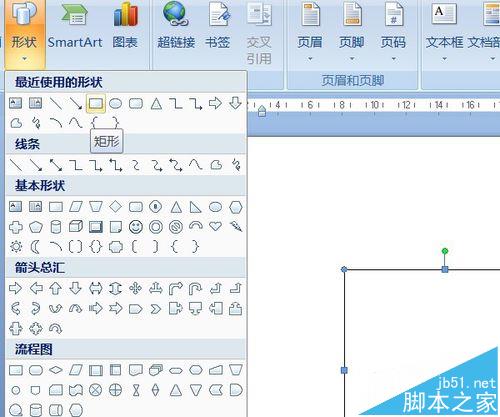Pick the Oval in recently used shapes

116,104
